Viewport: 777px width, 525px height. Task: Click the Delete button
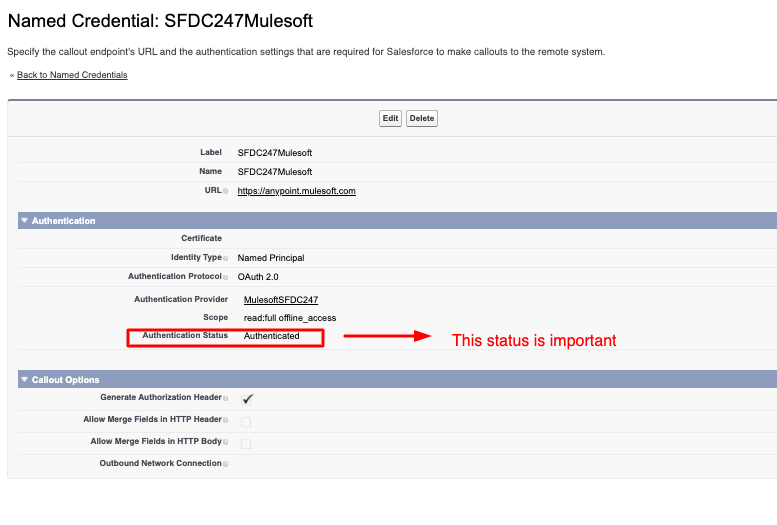[422, 118]
